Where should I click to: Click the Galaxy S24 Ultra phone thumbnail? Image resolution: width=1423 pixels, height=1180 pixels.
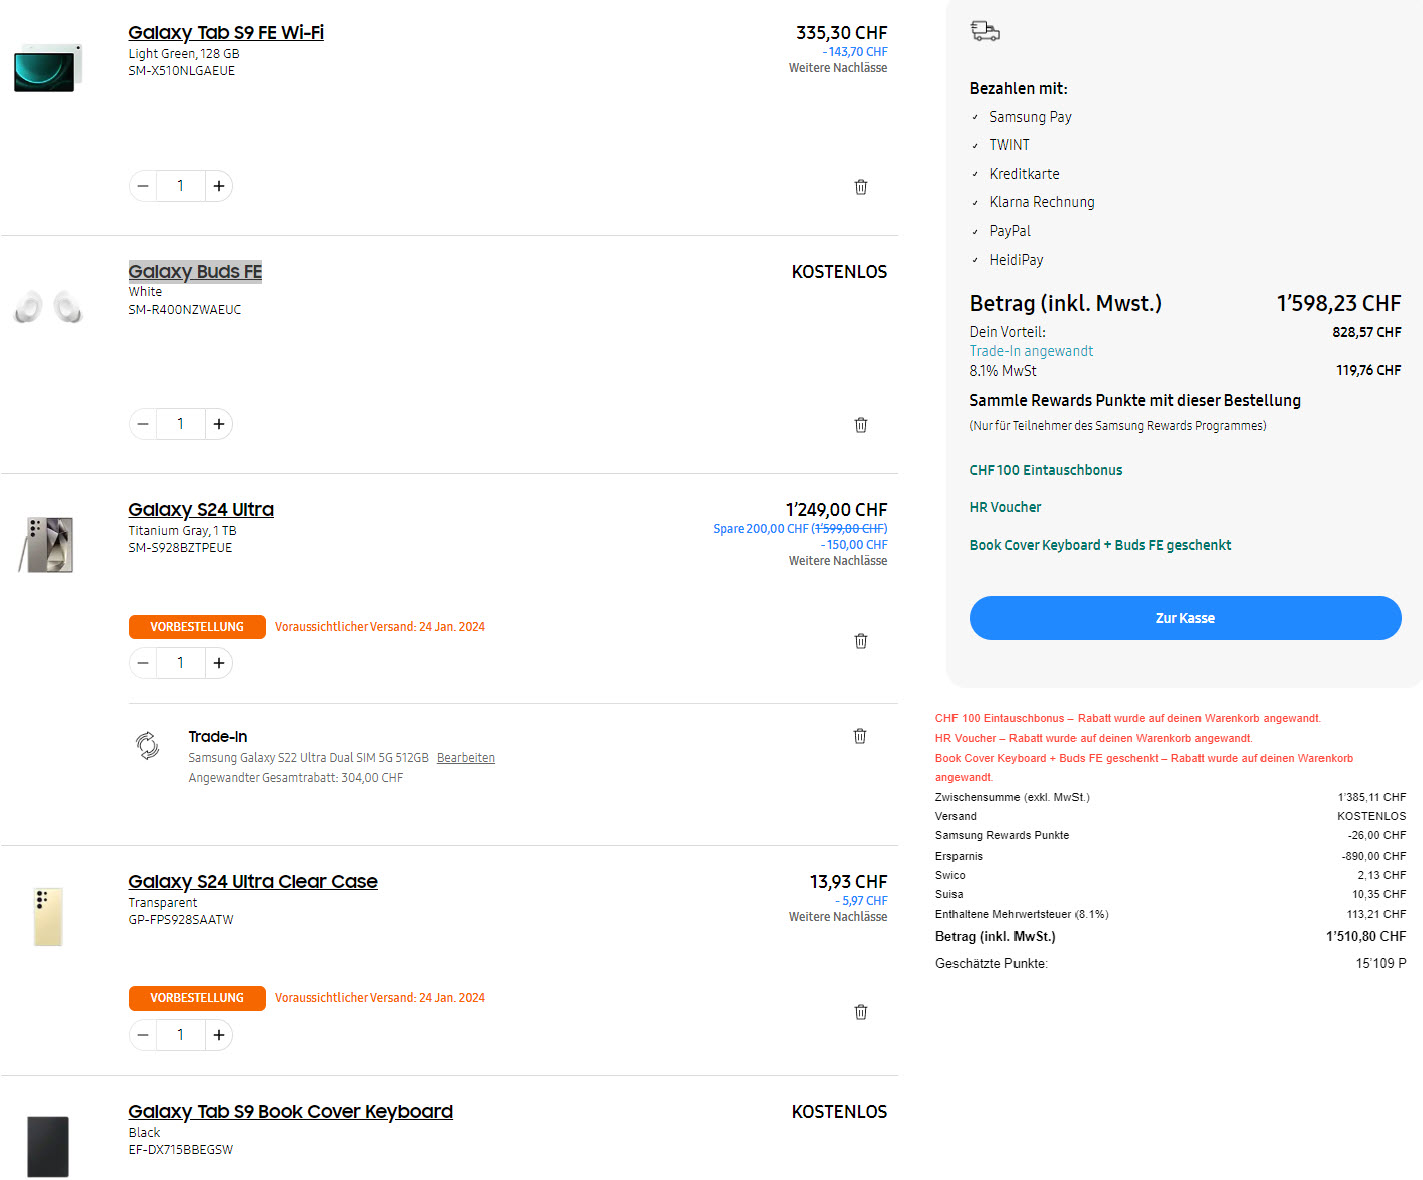point(47,545)
